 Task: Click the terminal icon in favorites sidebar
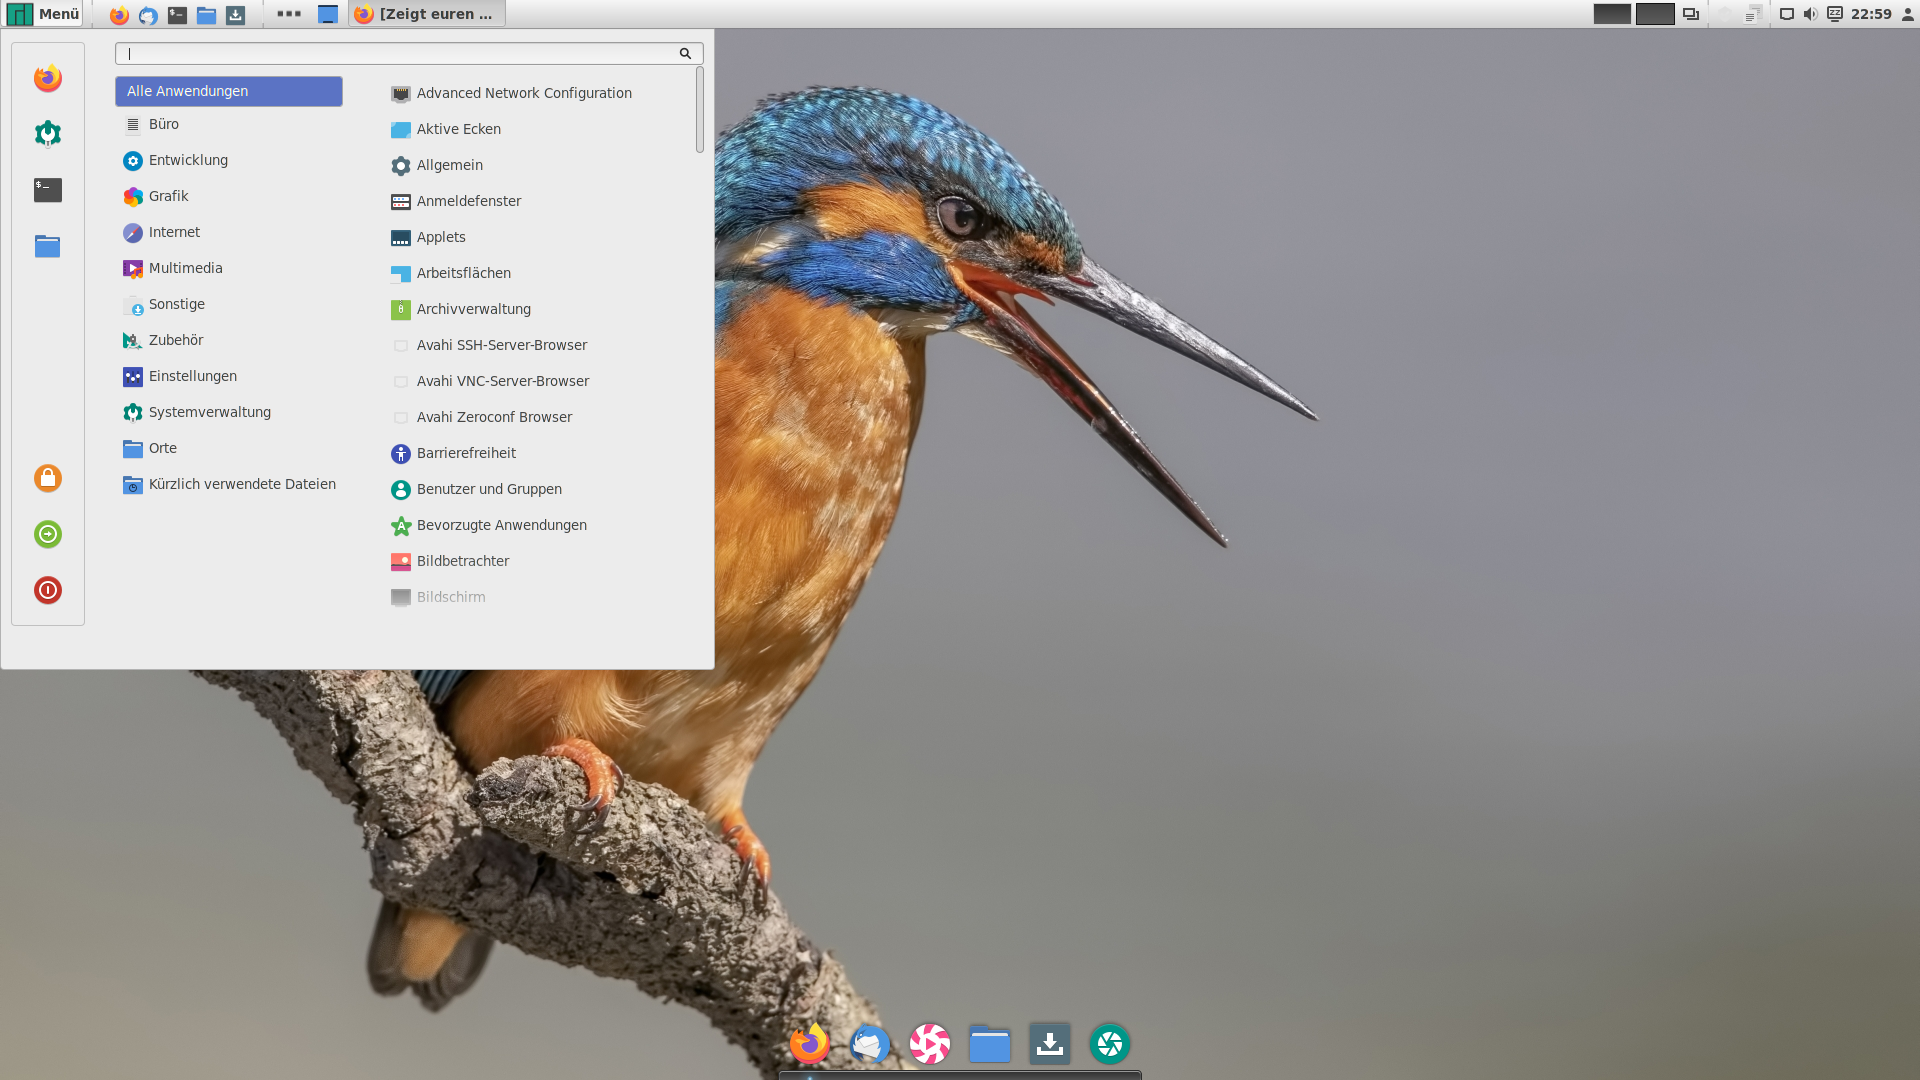click(x=47, y=190)
